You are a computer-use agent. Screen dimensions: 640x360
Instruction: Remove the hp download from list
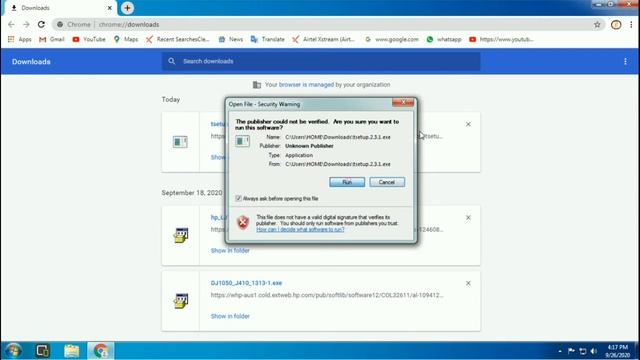point(468,218)
